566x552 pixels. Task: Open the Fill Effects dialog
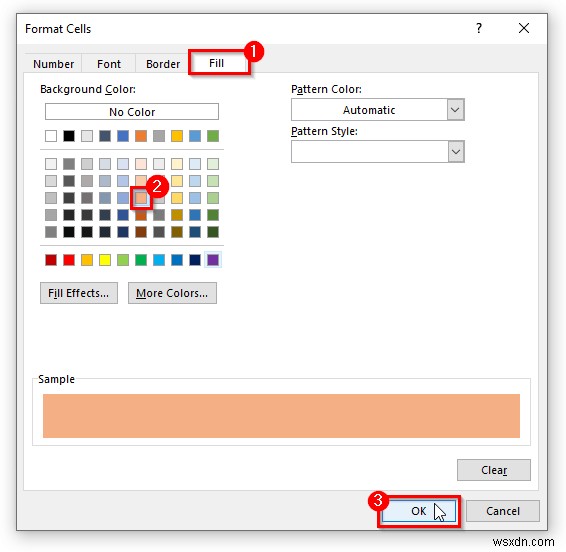[79, 293]
